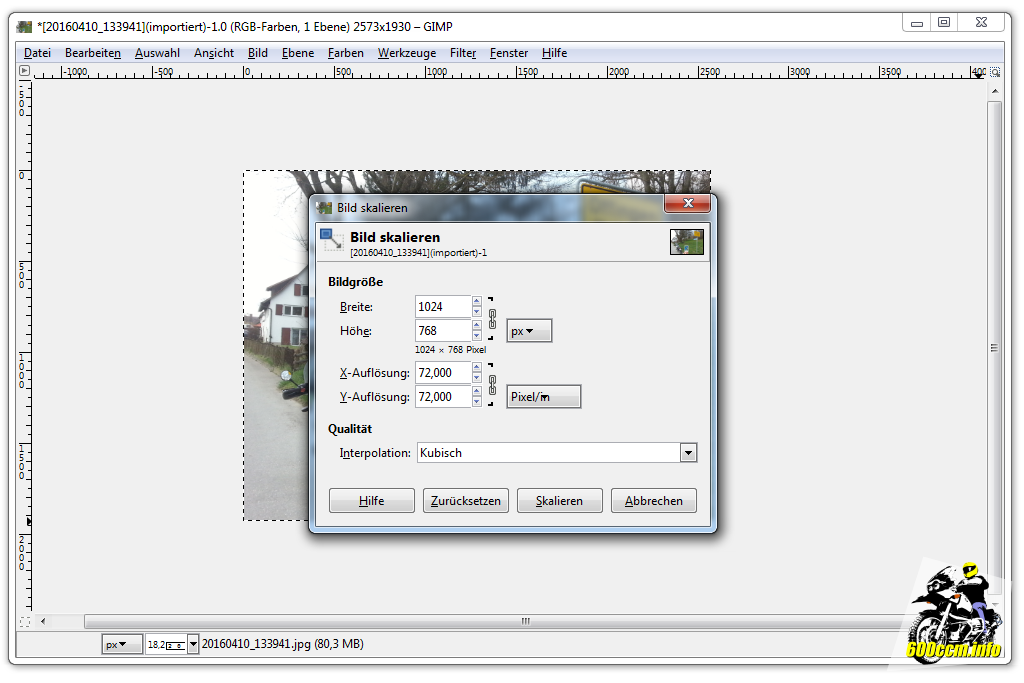Toggle quick mask icon at bottom left
The image size is (1024, 683).
point(25,621)
